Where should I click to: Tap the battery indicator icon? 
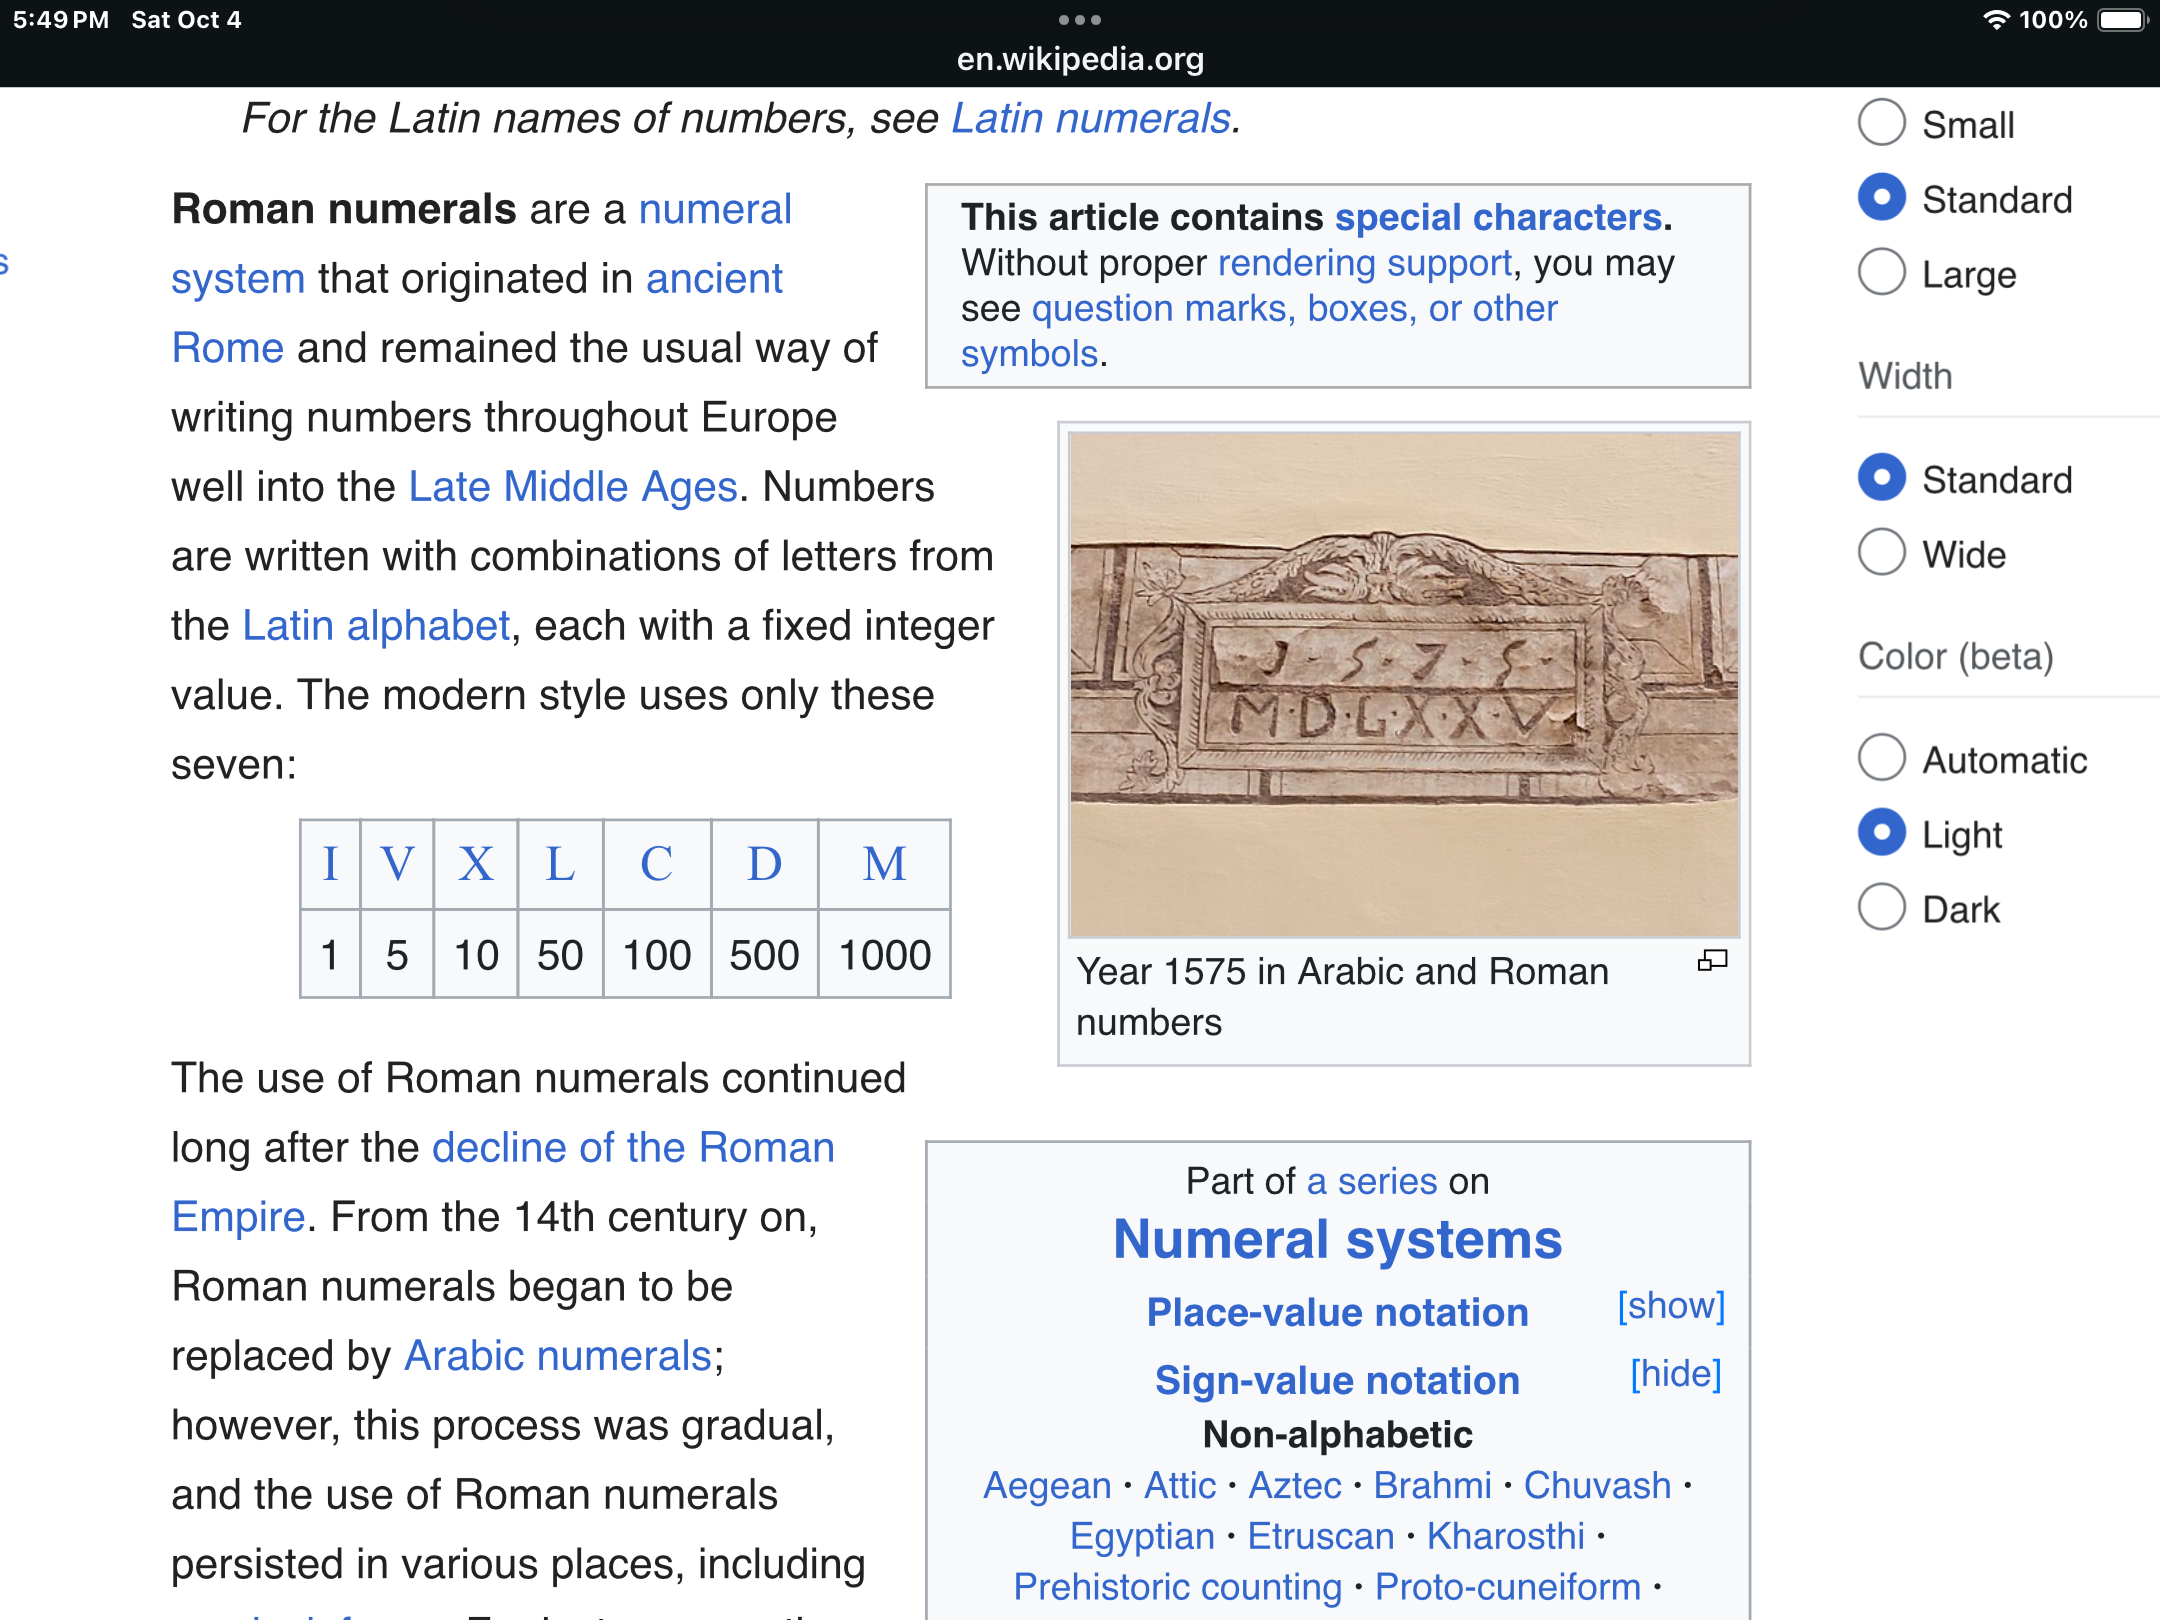[x=2122, y=20]
